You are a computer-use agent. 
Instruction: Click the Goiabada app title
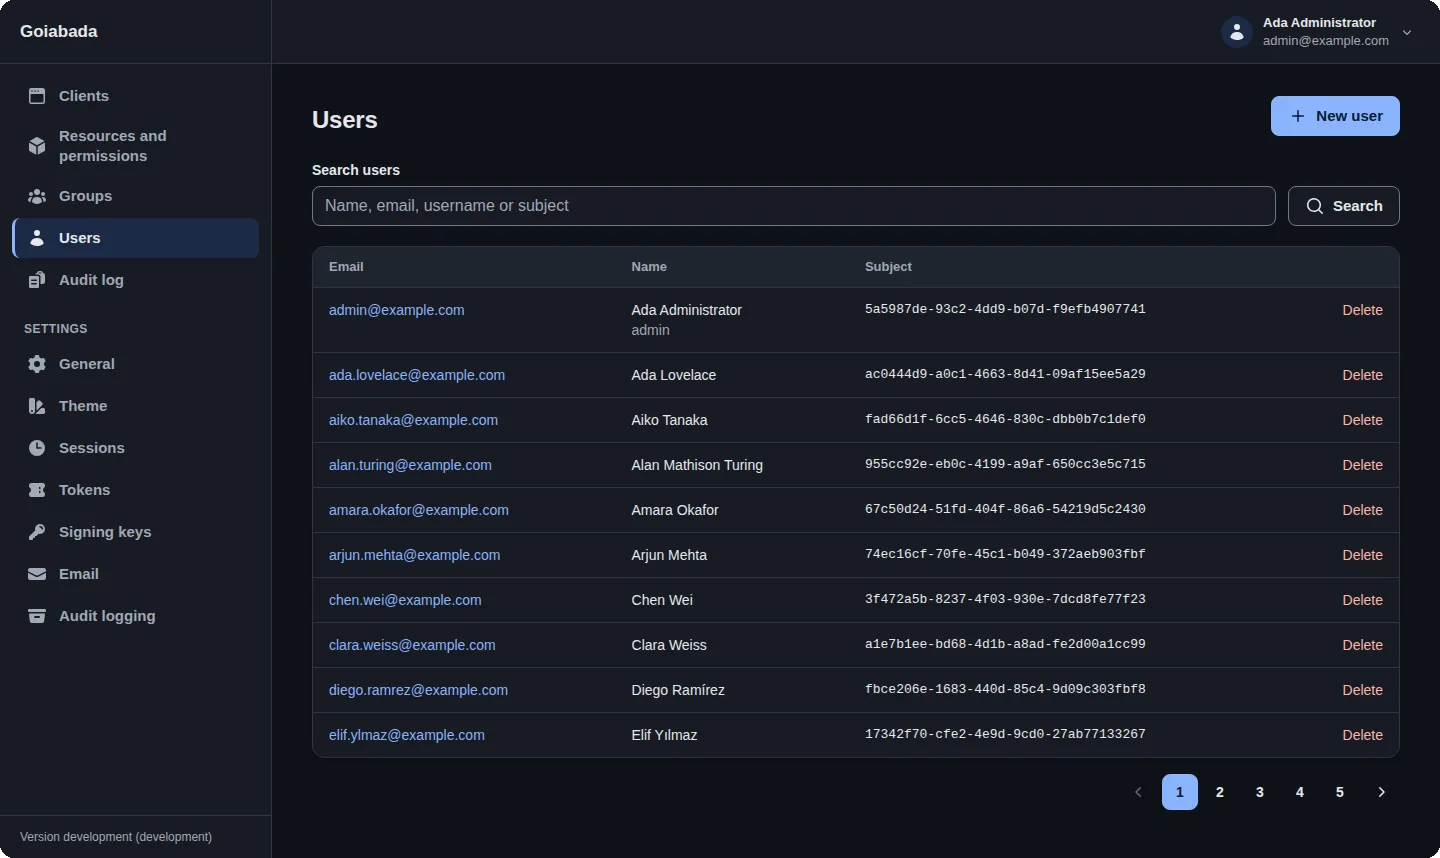pos(59,31)
